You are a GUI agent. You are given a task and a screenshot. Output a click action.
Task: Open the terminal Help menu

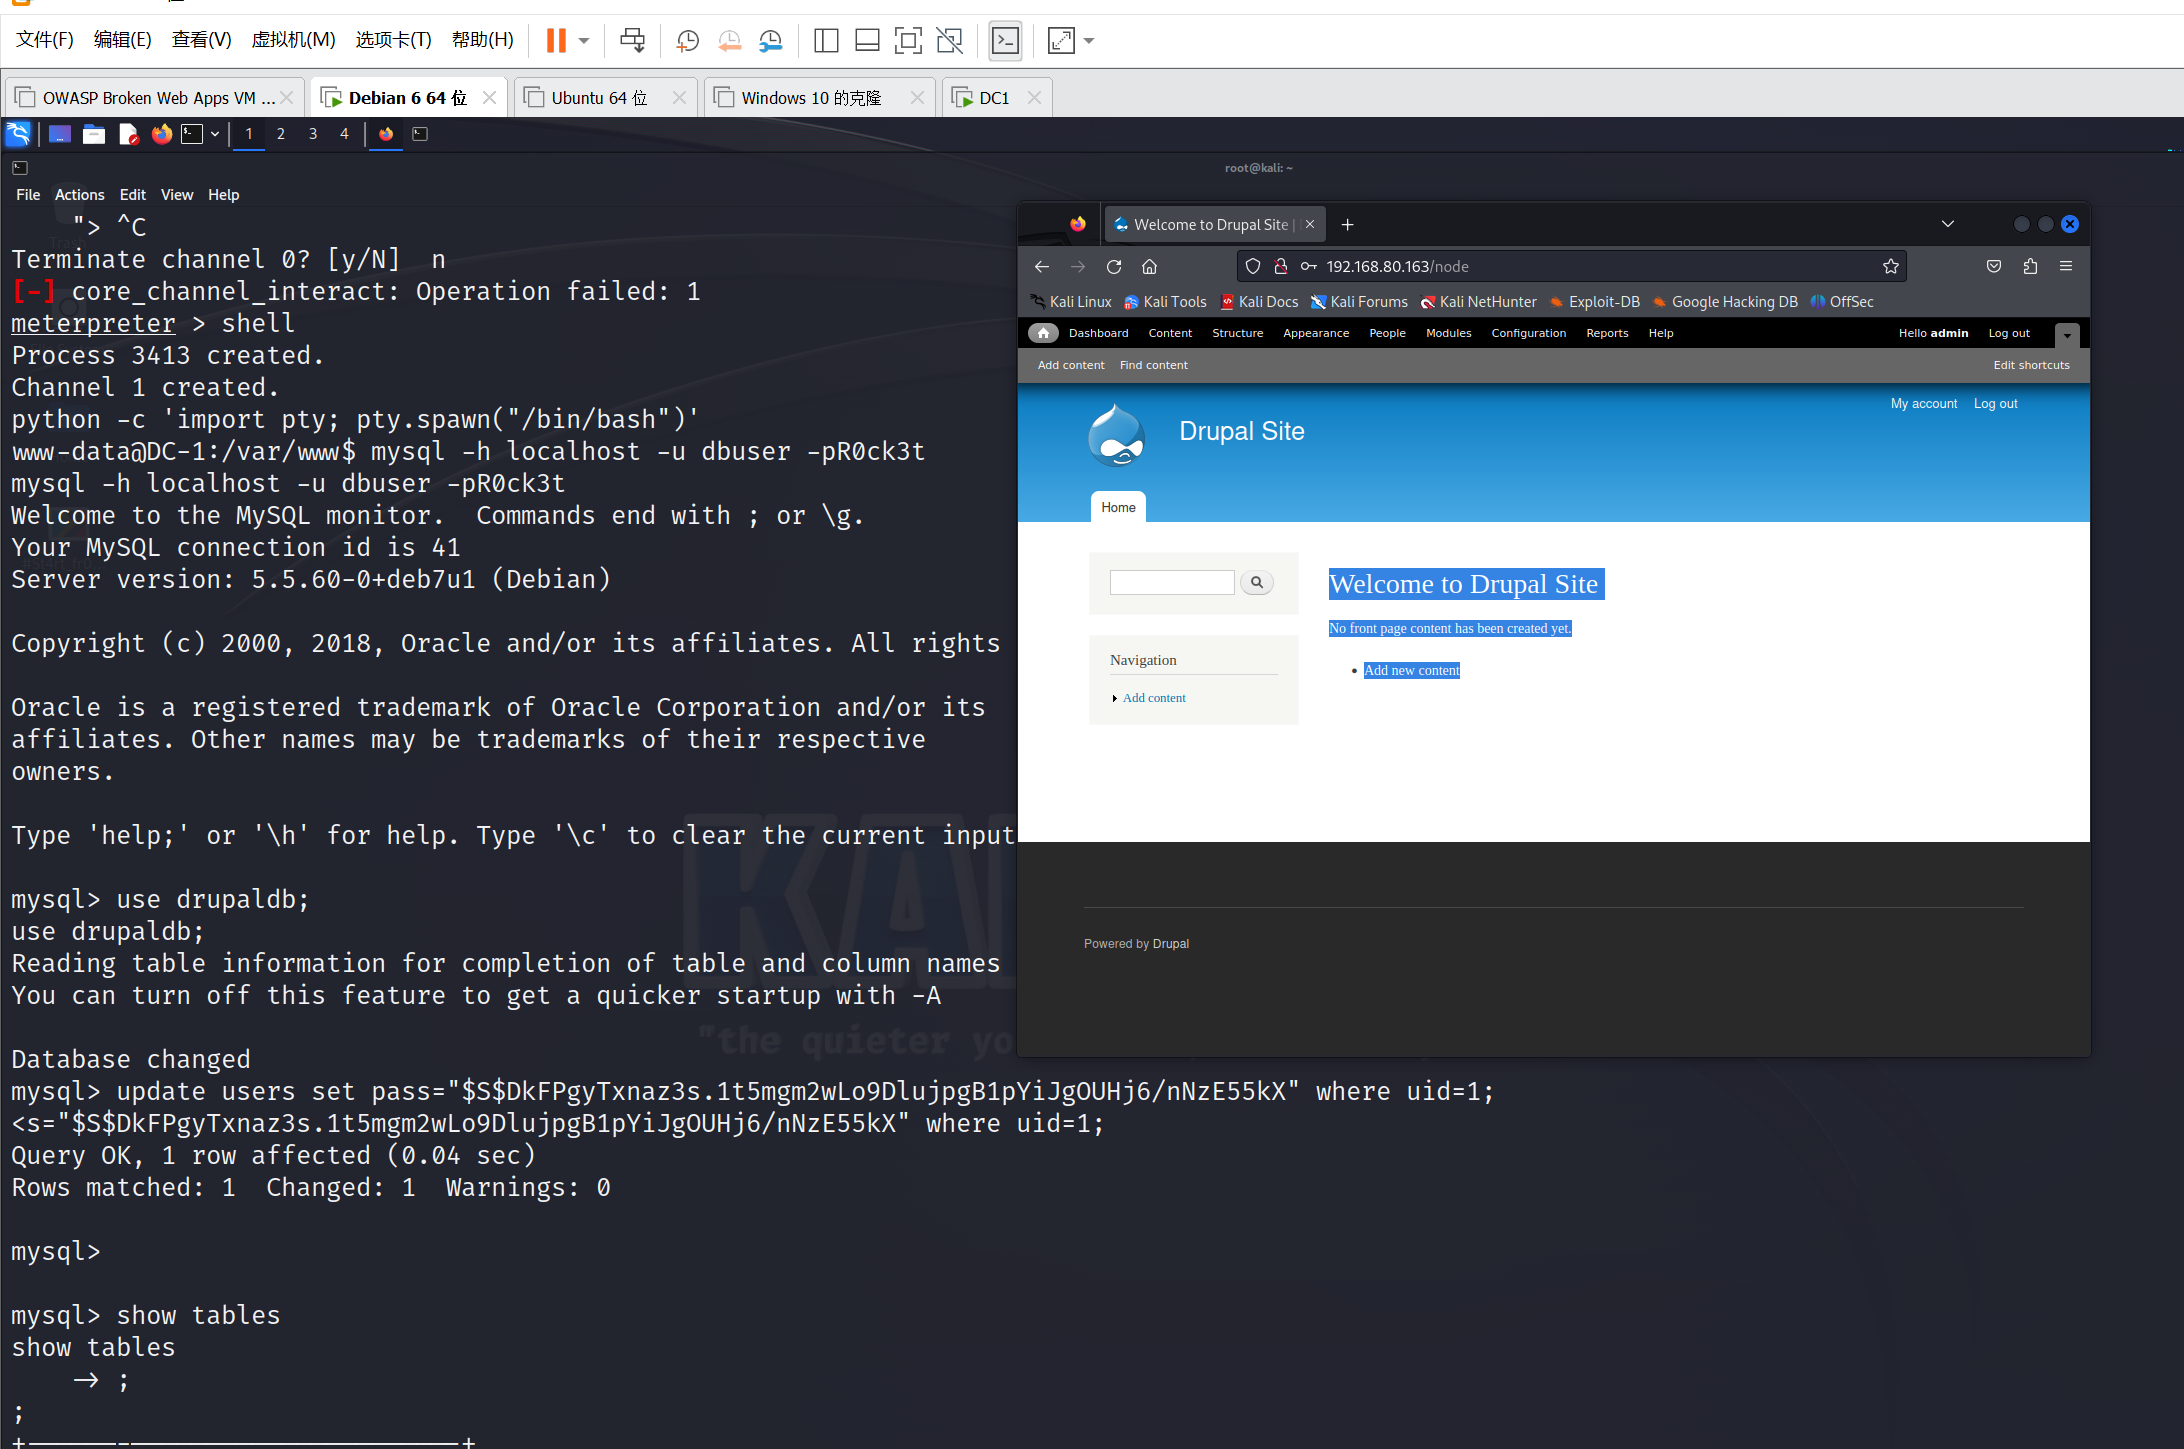click(x=223, y=194)
